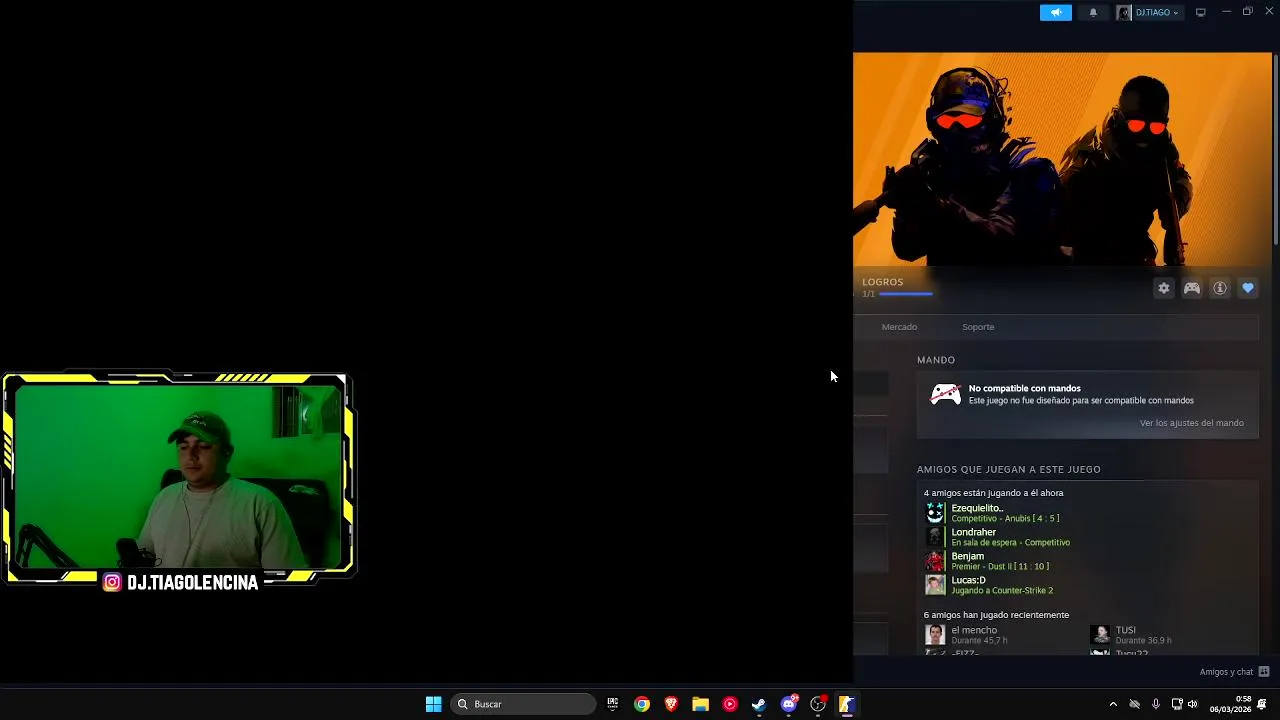Click '6 amigos han jugado recientemente' text

pyautogui.click(x=996, y=615)
